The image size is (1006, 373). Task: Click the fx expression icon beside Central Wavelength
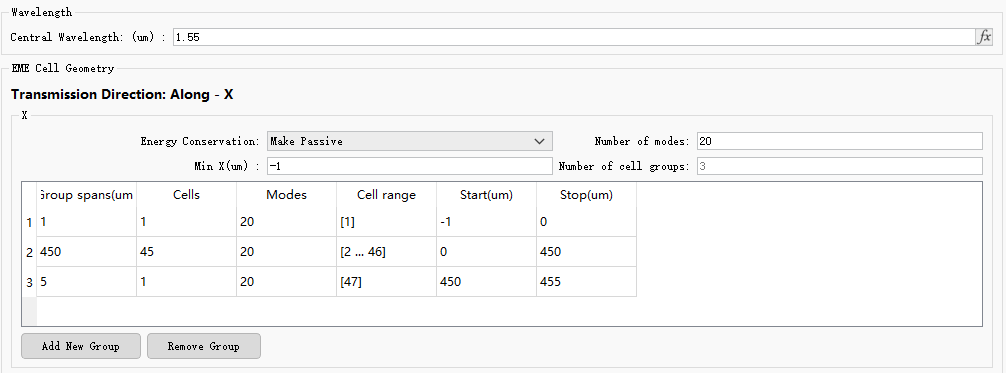pyautogui.click(x=984, y=37)
